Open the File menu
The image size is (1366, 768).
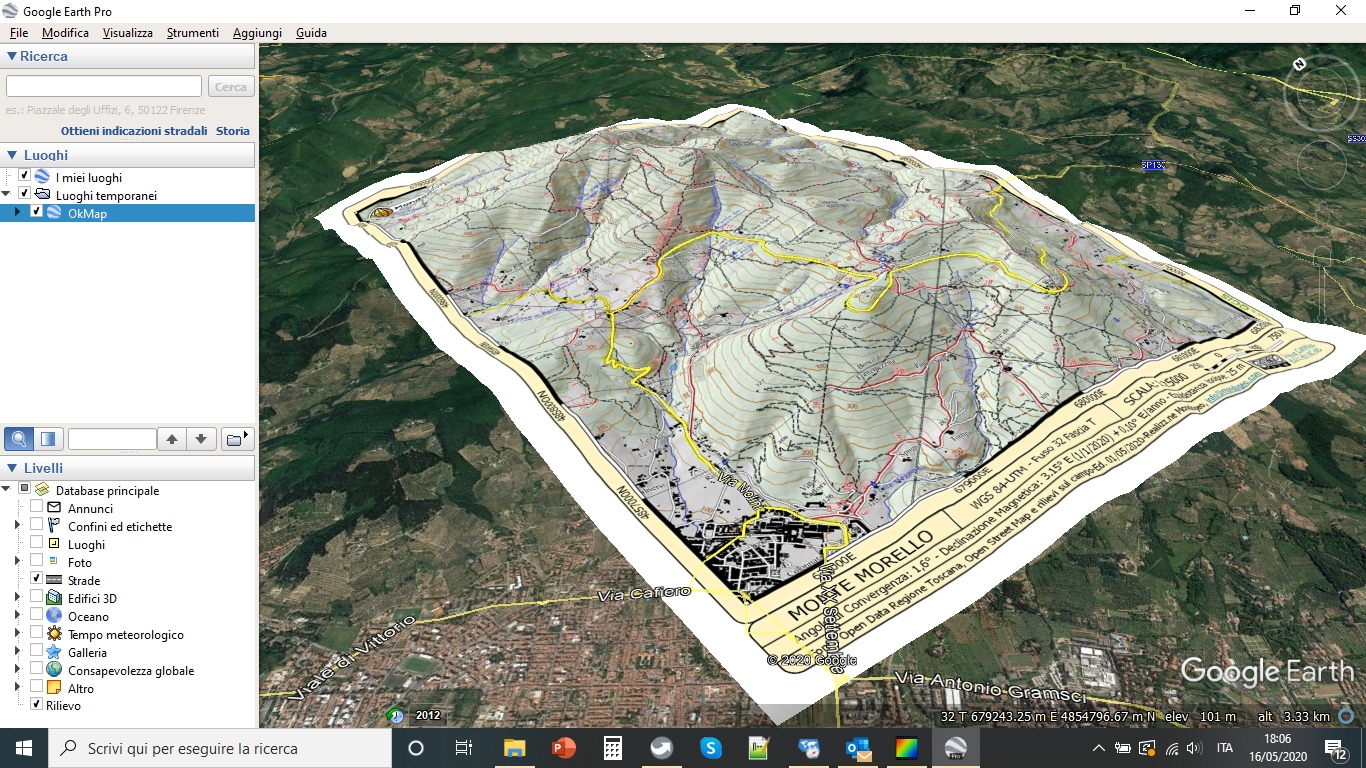click(19, 33)
